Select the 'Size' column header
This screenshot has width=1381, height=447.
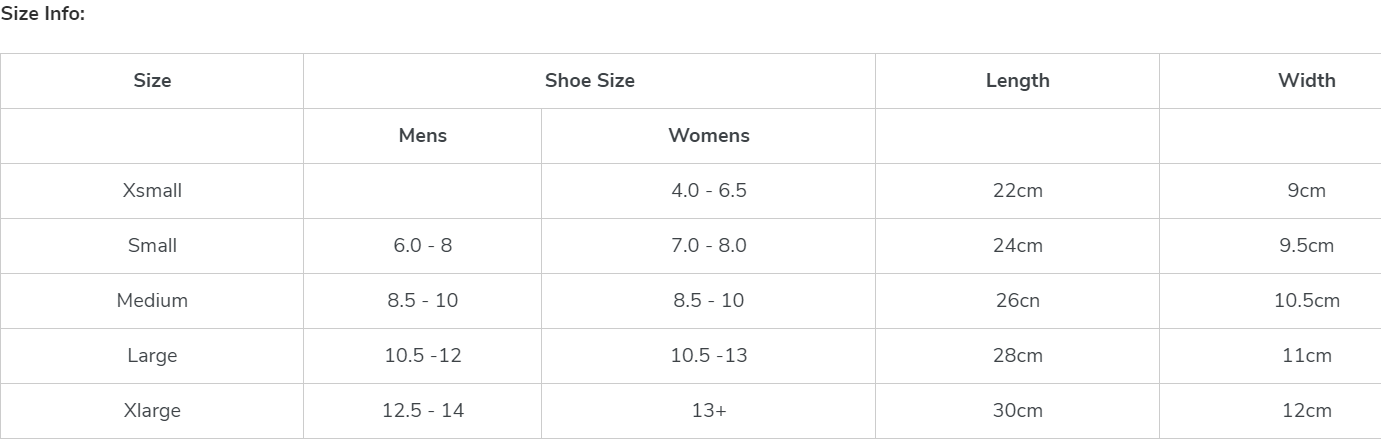point(152,81)
